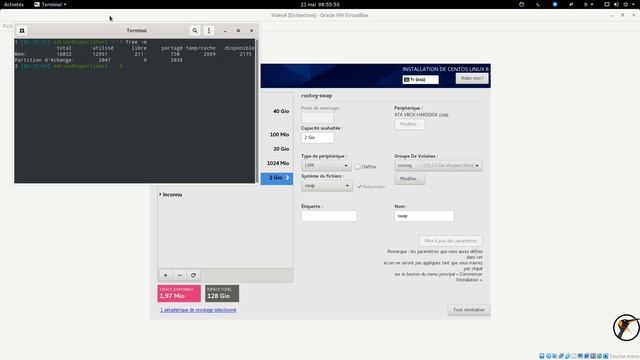Click VirtualBox USB status icon
This screenshot has height=360, width=640.
click(568, 356)
